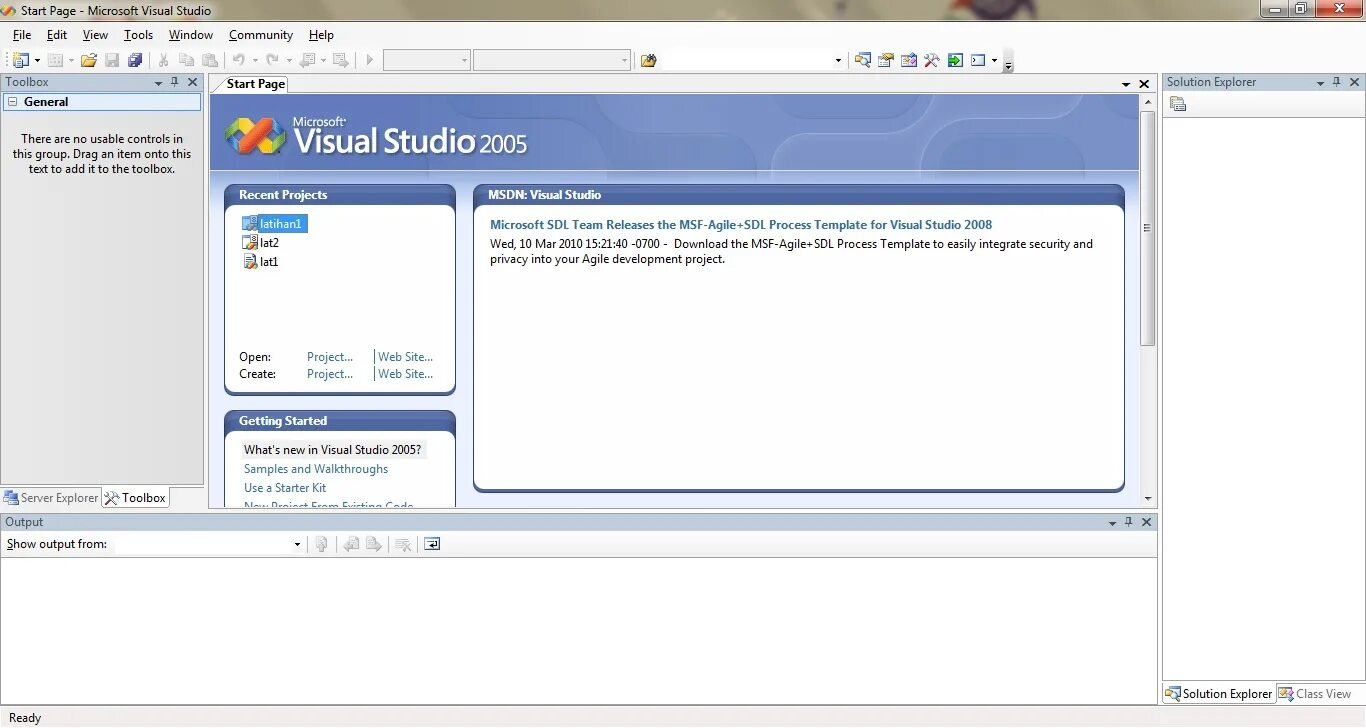Open Solution Explorer window position dropdown
Image resolution: width=1366 pixels, height=728 pixels.
click(x=1320, y=83)
